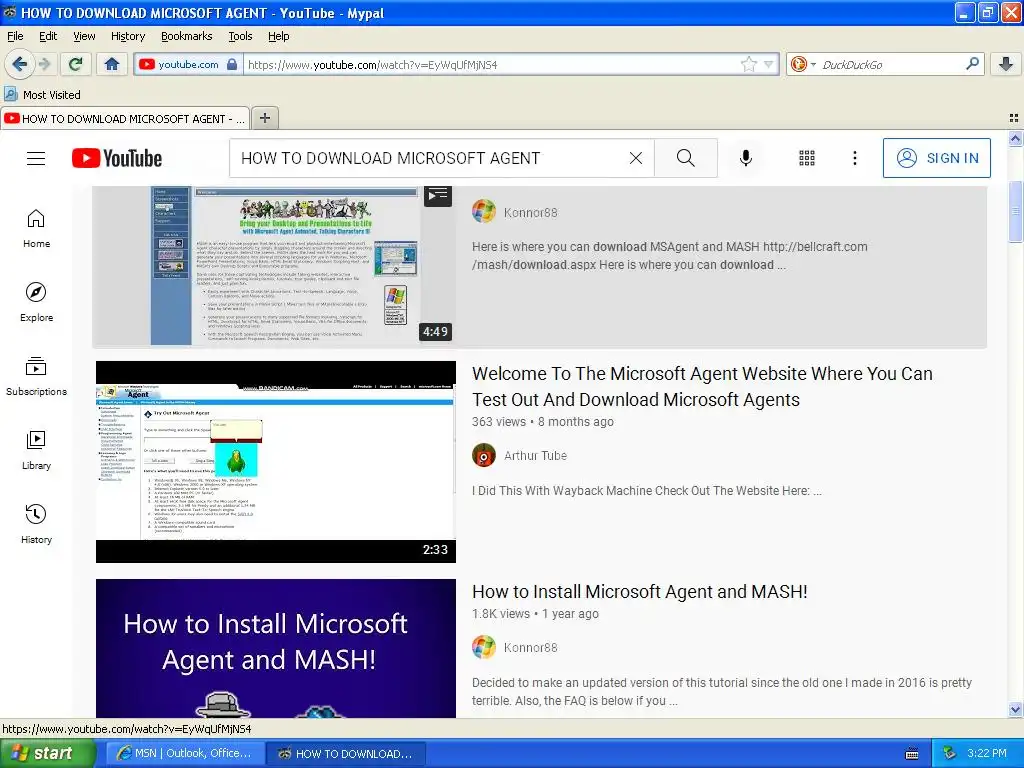The height and width of the screenshot is (768, 1024).
Task: Click Arthur Tube channel avatar
Action: point(484,455)
